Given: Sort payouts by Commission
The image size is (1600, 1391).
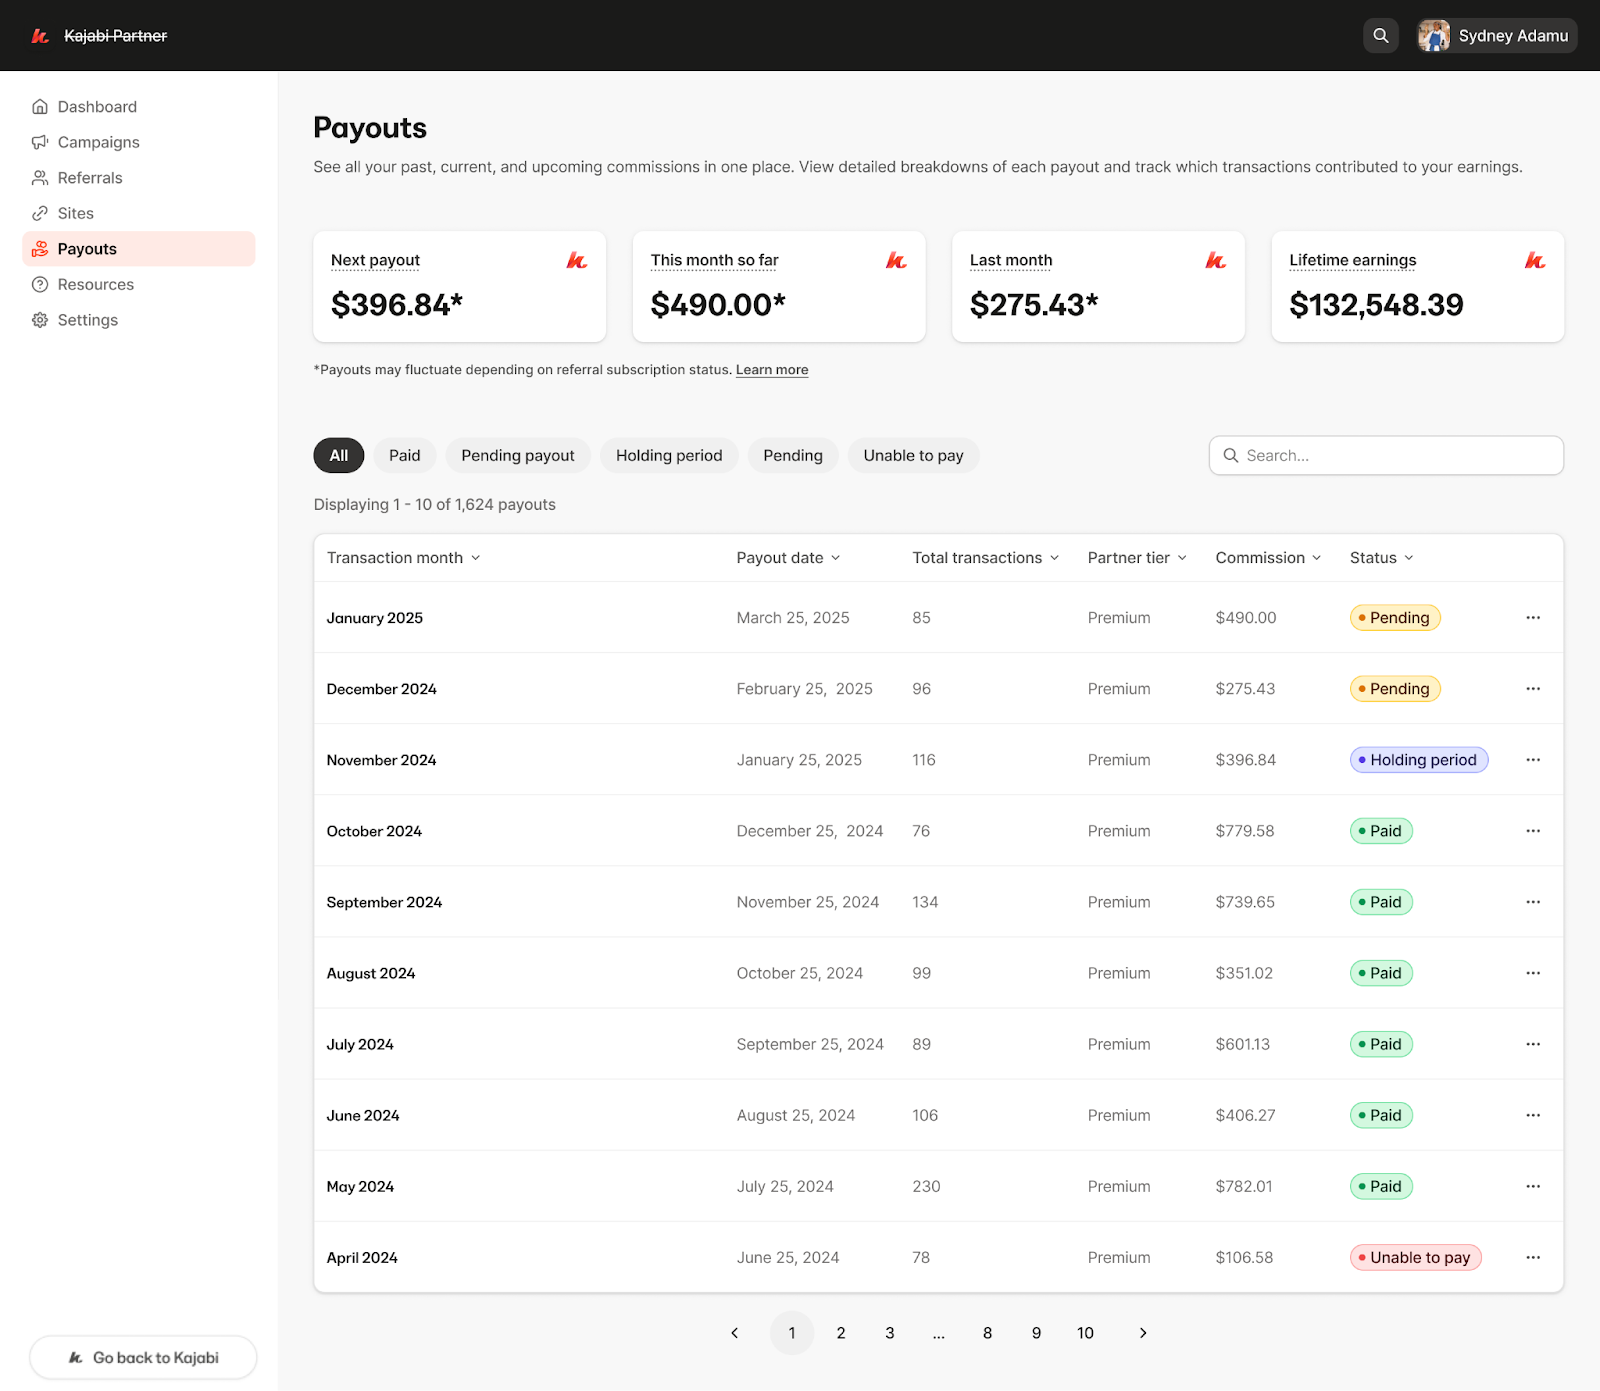Looking at the screenshot, I should [x=1316, y=557].
